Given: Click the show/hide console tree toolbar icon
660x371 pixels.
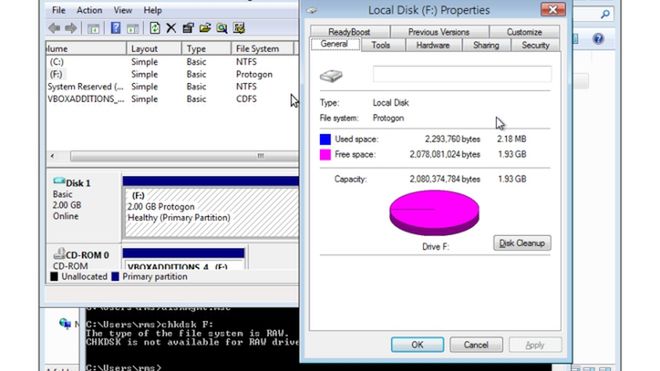Looking at the screenshot, I should [x=93, y=29].
